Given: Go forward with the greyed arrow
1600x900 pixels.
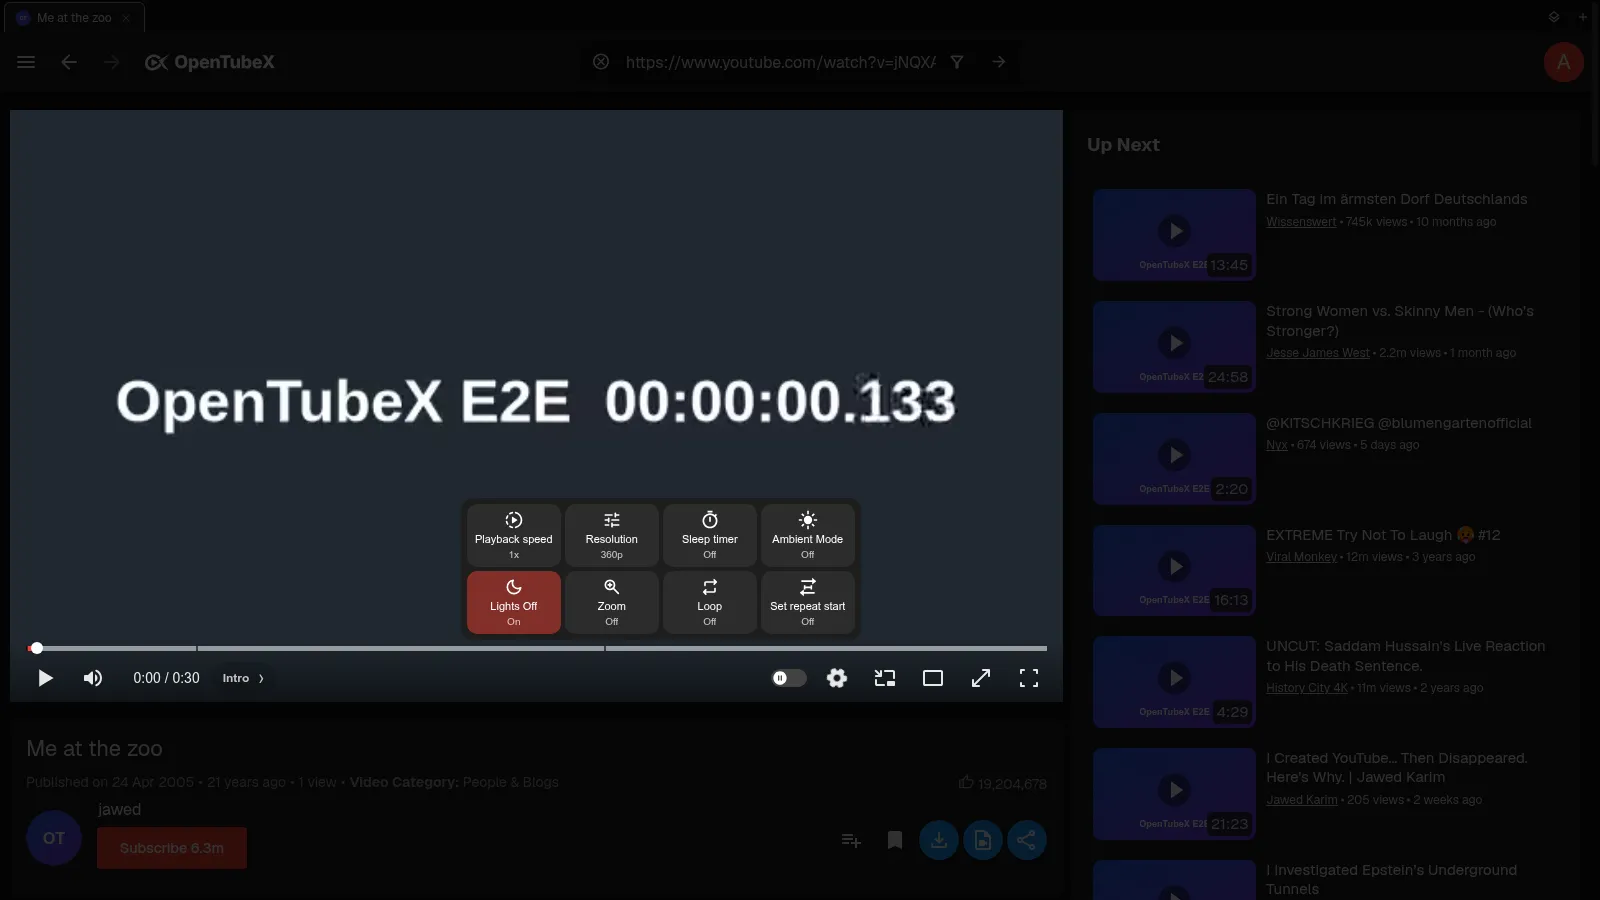Looking at the screenshot, I should pos(111,62).
